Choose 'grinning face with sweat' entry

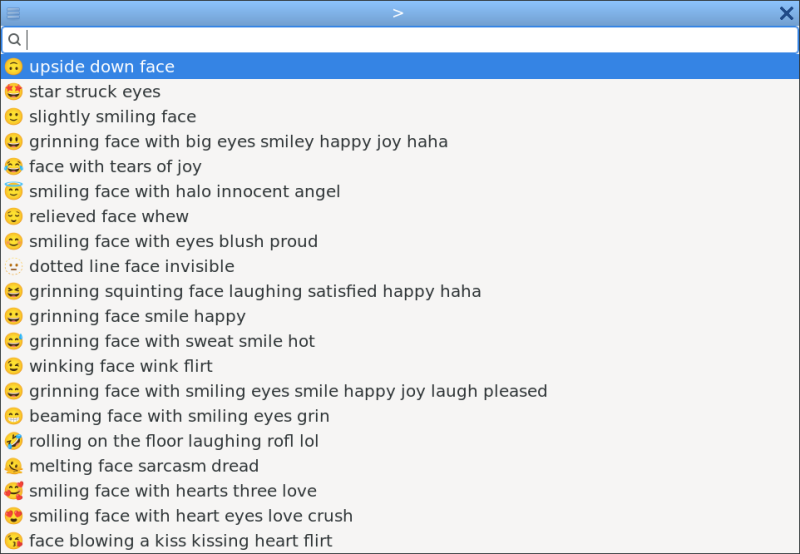point(172,342)
